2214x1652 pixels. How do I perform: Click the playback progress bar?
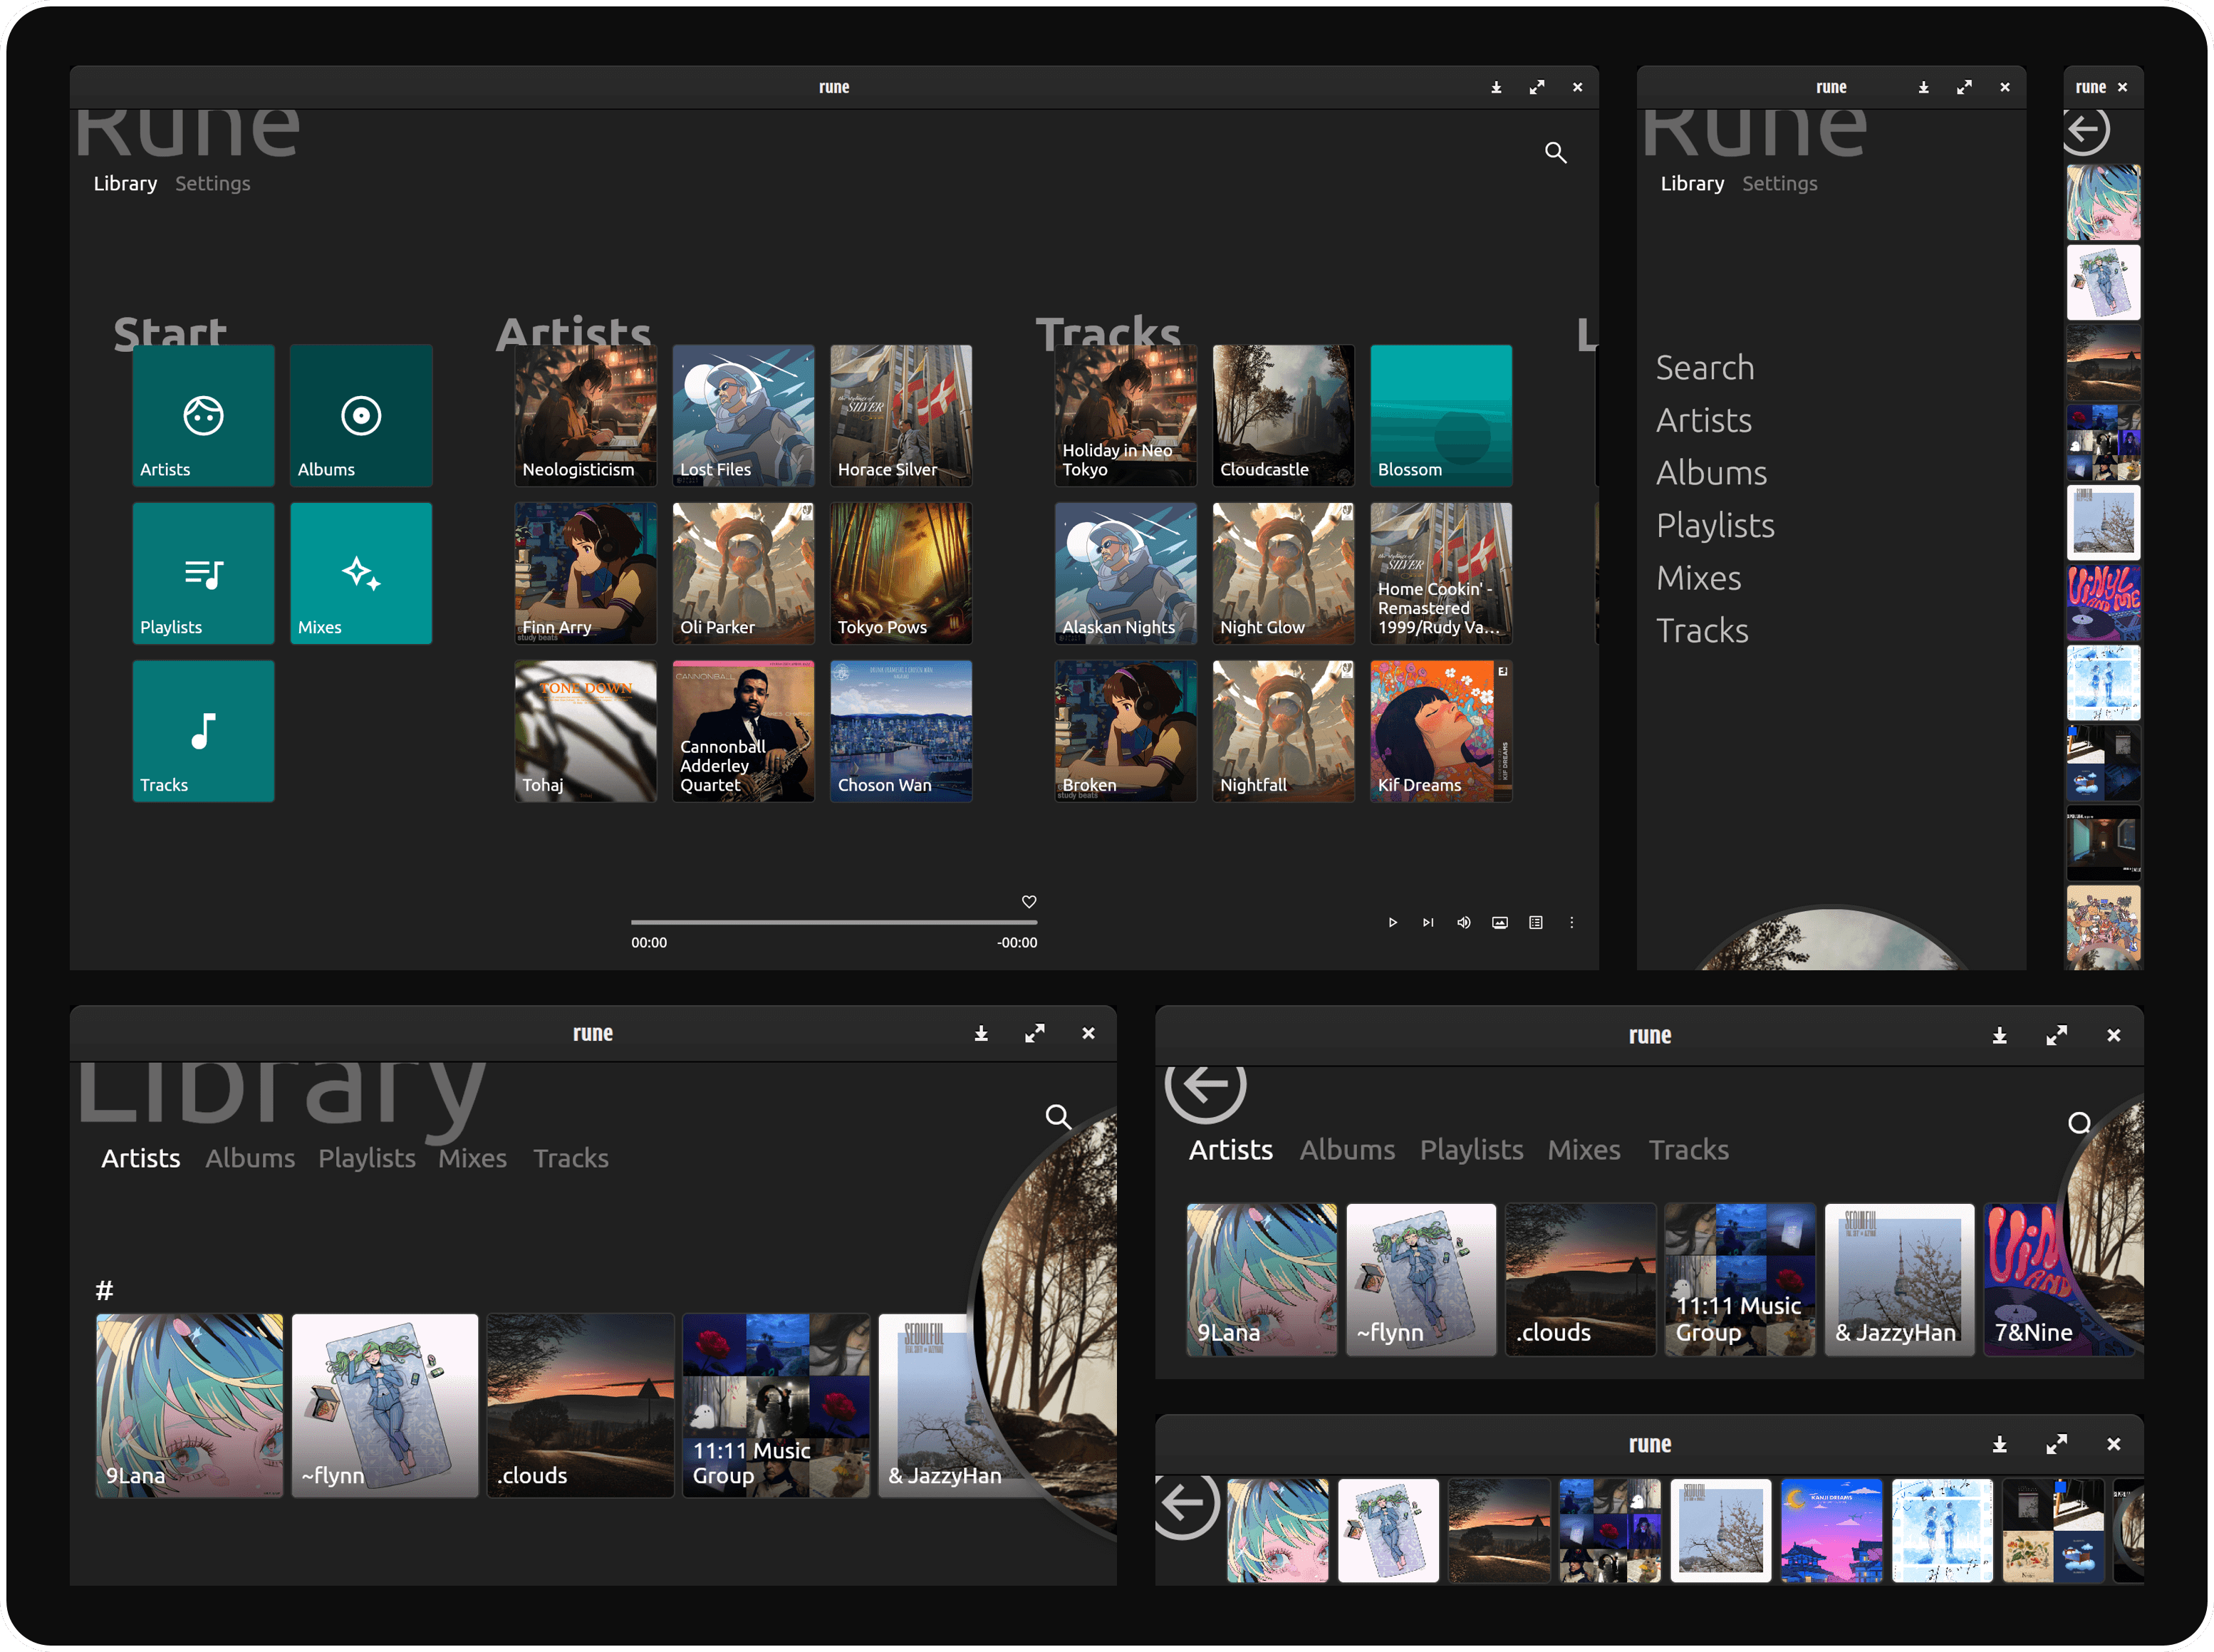pos(834,922)
